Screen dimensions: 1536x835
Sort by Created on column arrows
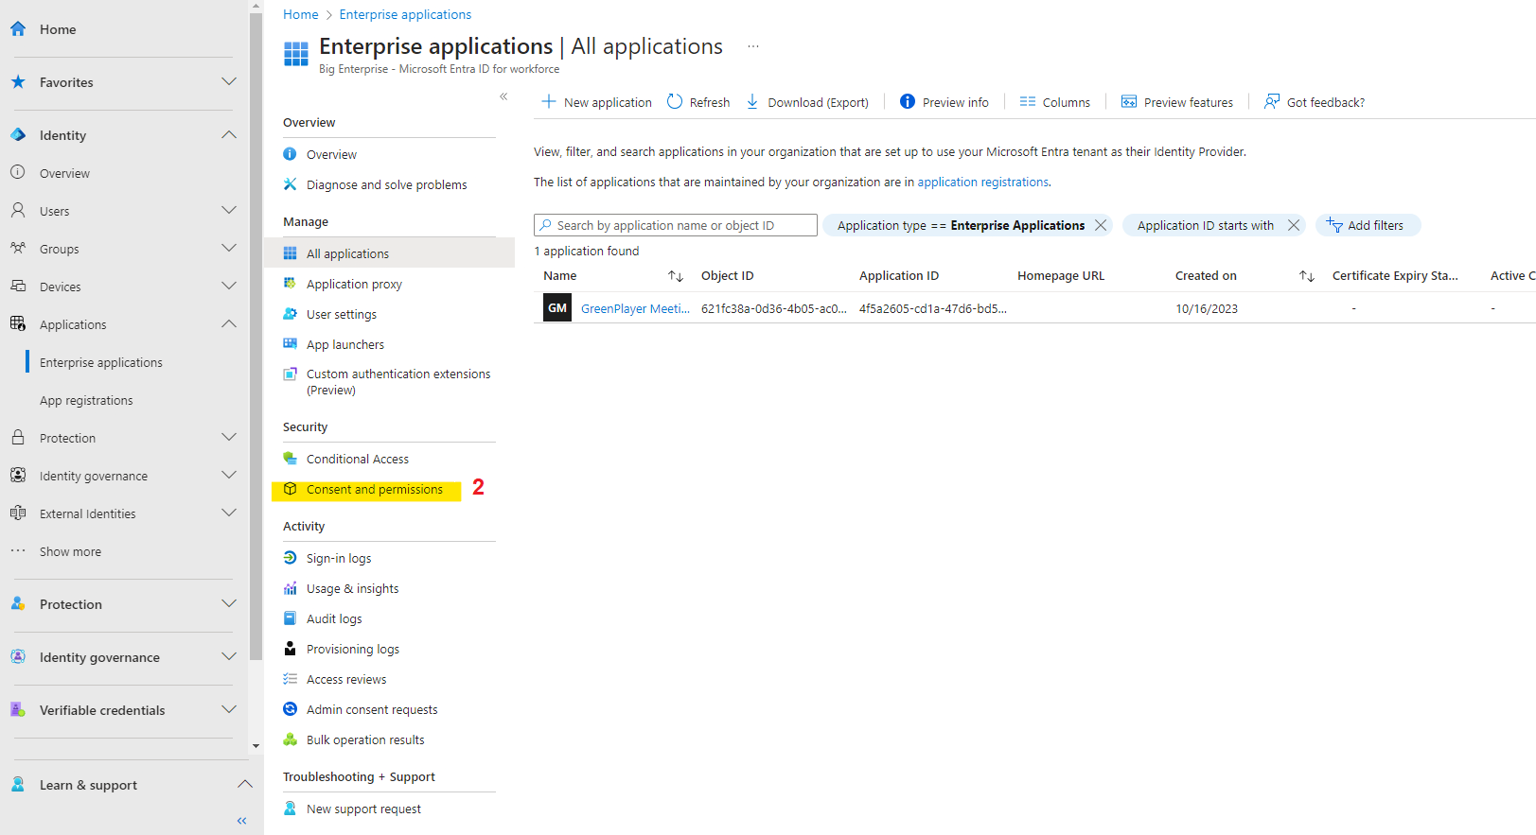1306,276
